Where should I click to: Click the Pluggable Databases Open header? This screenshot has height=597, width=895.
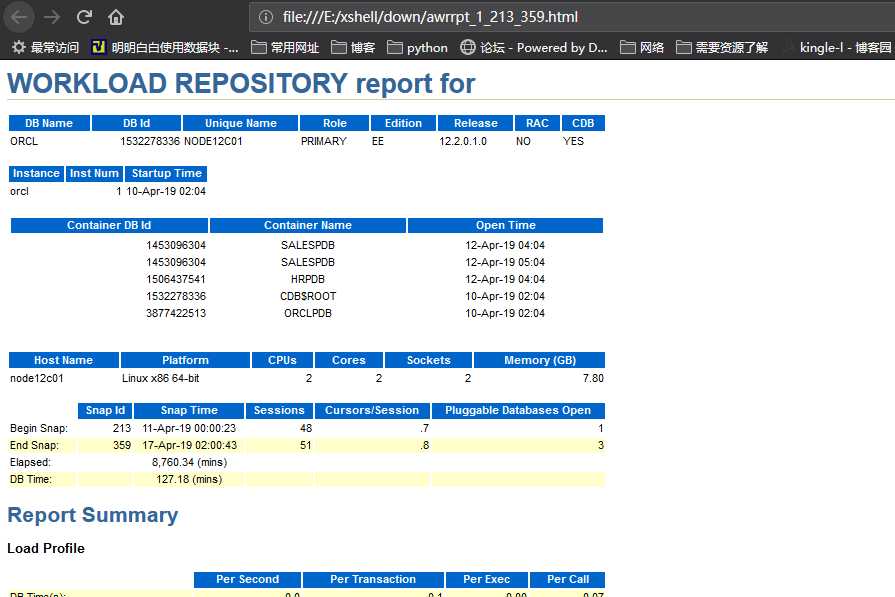(518, 410)
